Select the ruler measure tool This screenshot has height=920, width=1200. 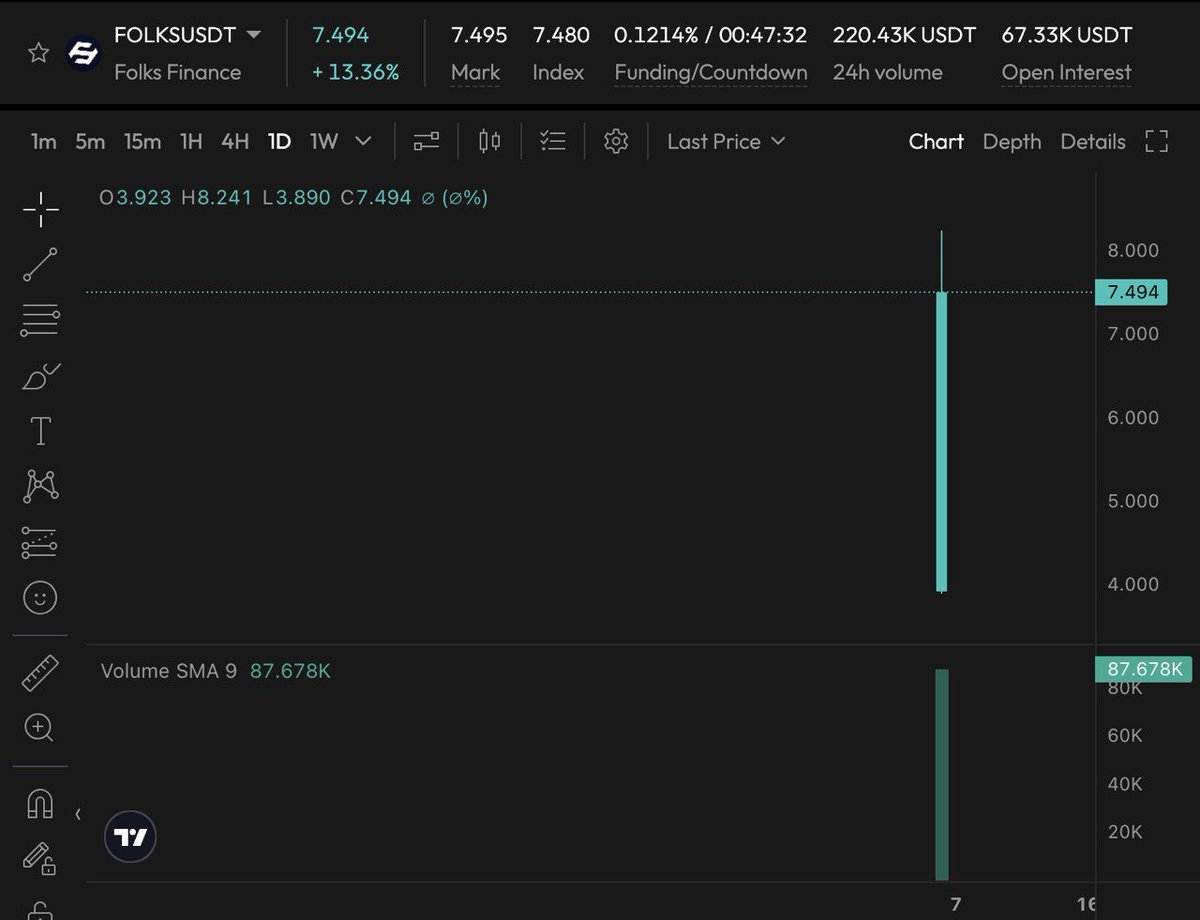(40, 673)
